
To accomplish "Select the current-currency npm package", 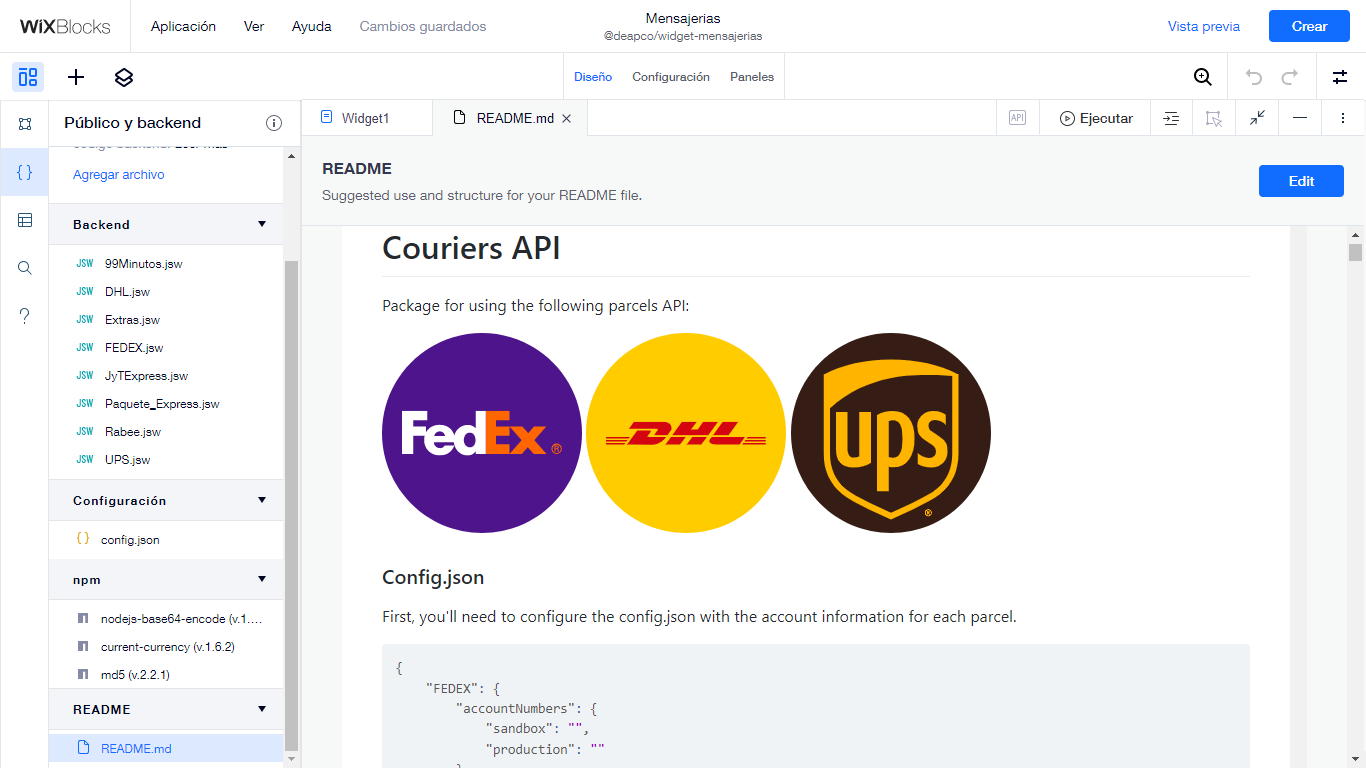I will (166, 647).
